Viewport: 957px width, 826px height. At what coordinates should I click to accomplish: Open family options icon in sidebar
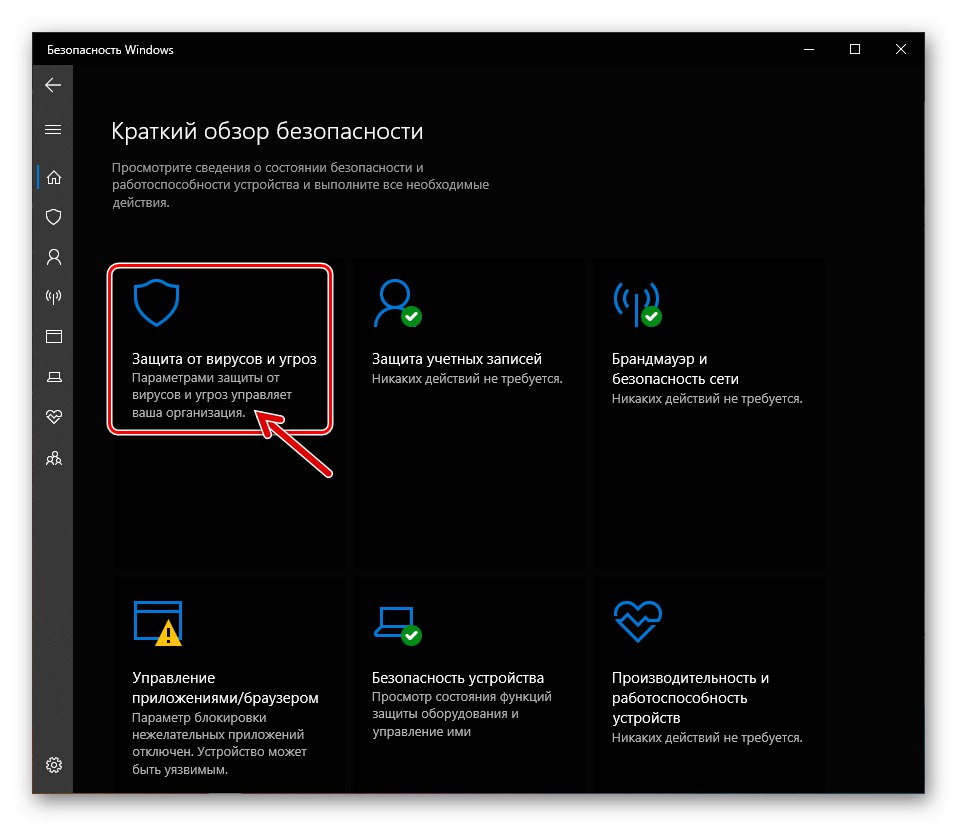tap(54, 458)
